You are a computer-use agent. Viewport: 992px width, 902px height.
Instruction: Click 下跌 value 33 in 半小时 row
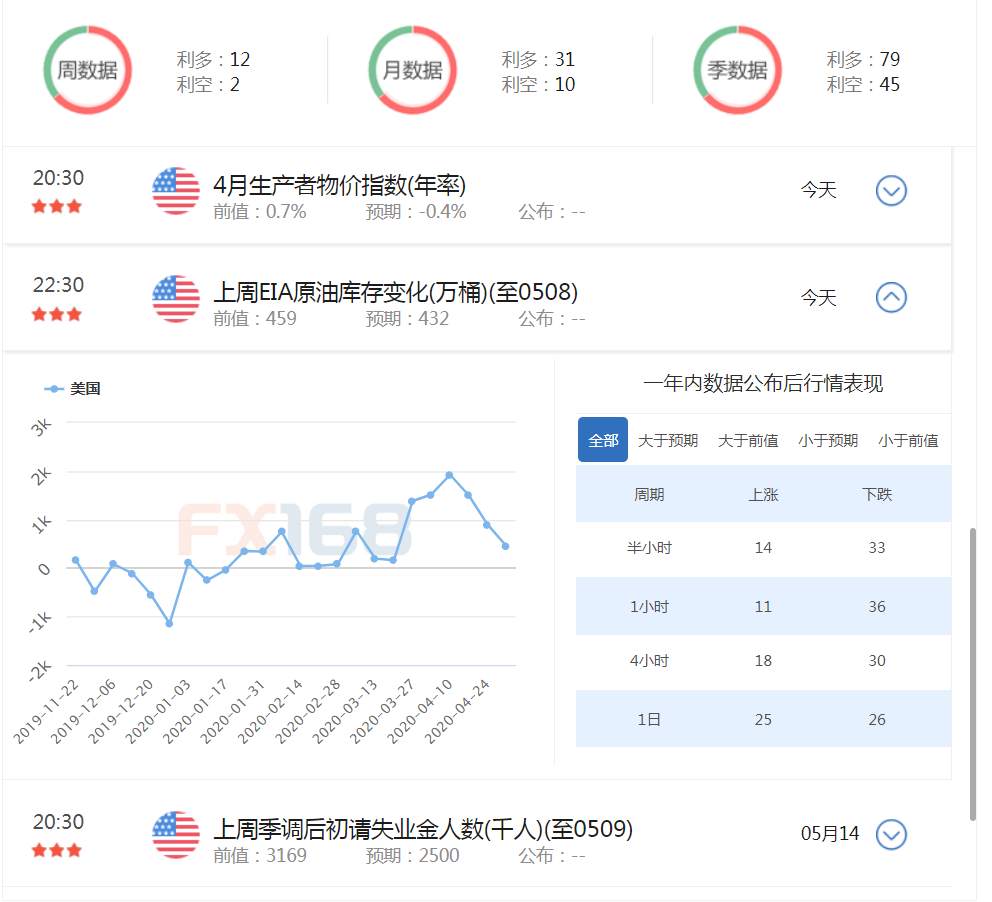coord(877,548)
